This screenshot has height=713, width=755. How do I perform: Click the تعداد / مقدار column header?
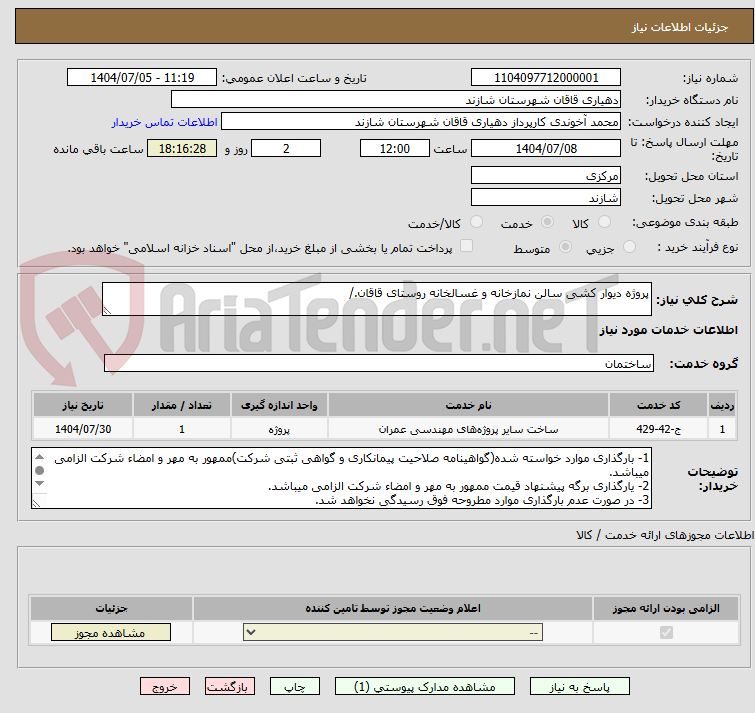pos(182,405)
